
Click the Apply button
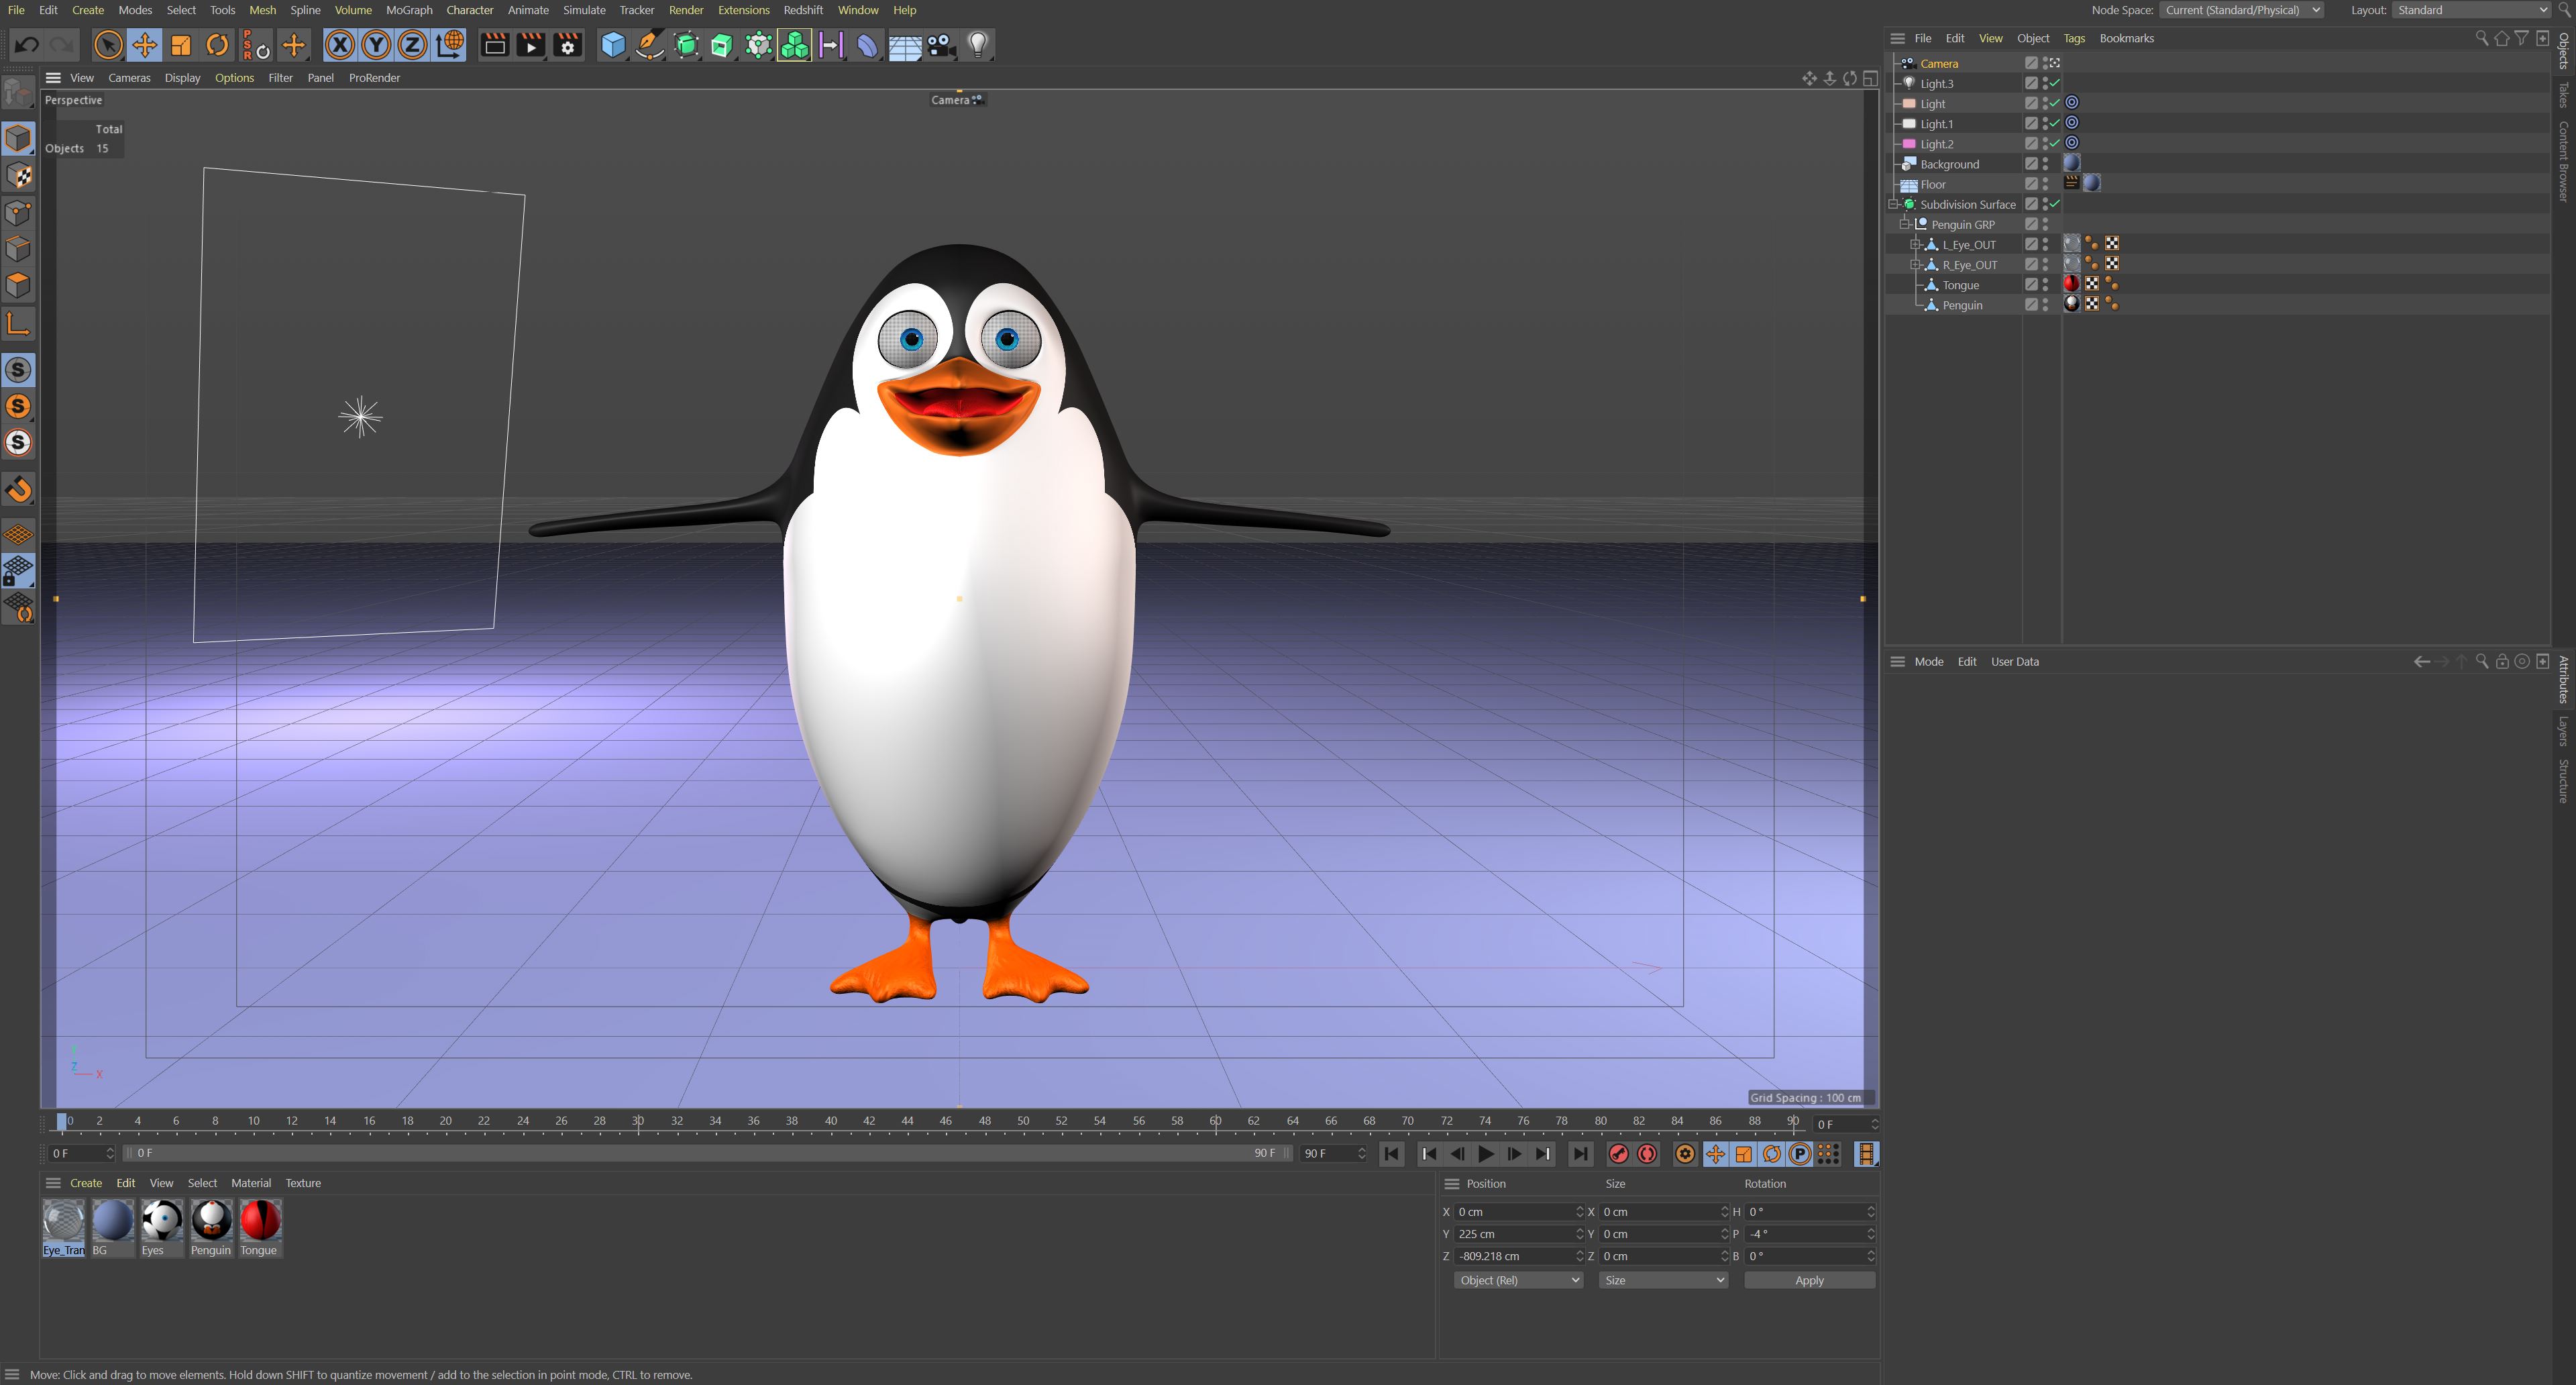[x=1808, y=1280]
